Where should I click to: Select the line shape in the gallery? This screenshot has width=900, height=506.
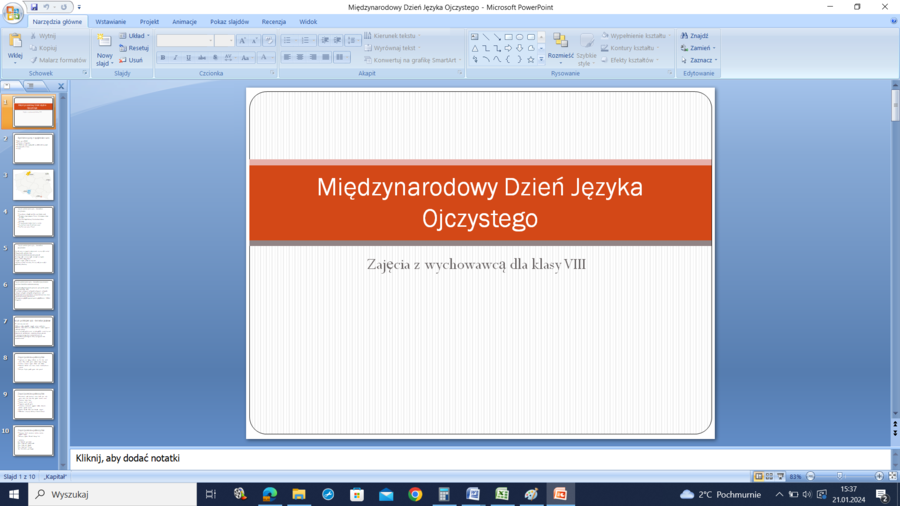point(486,37)
